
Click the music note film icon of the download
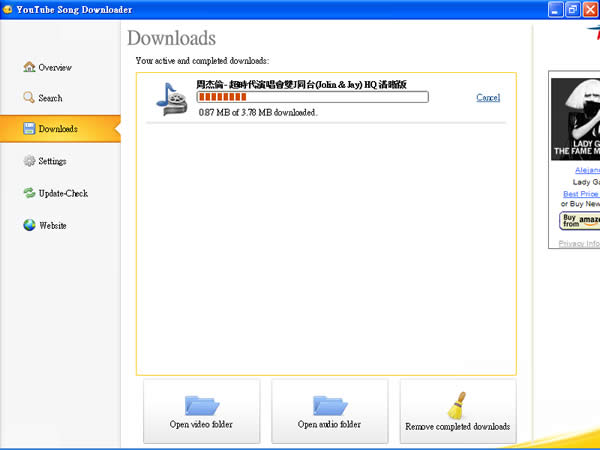click(x=172, y=99)
